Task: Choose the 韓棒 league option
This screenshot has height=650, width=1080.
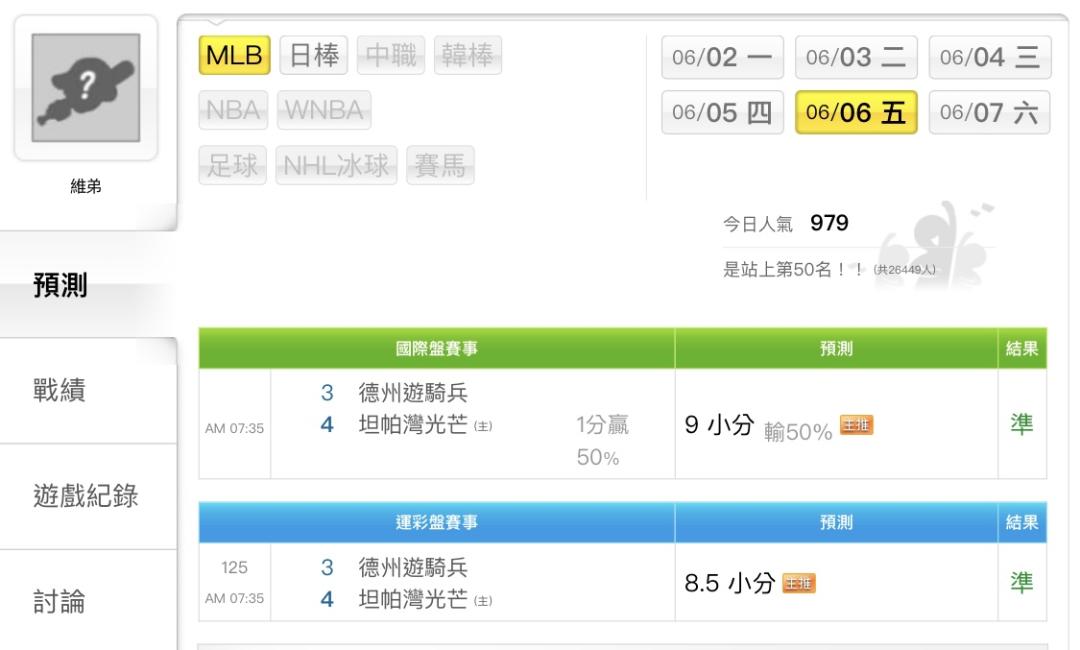Action: [467, 55]
